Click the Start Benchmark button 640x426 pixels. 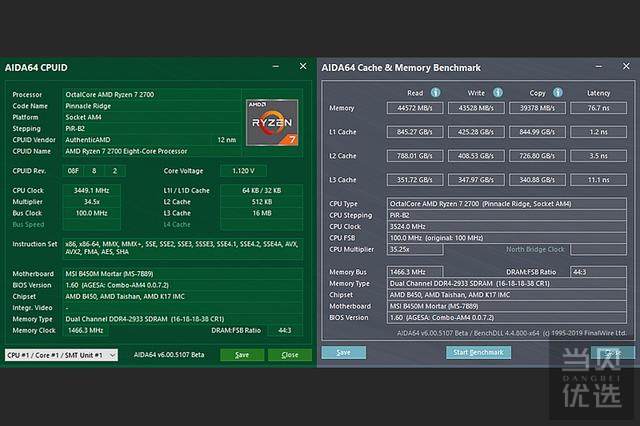478,353
